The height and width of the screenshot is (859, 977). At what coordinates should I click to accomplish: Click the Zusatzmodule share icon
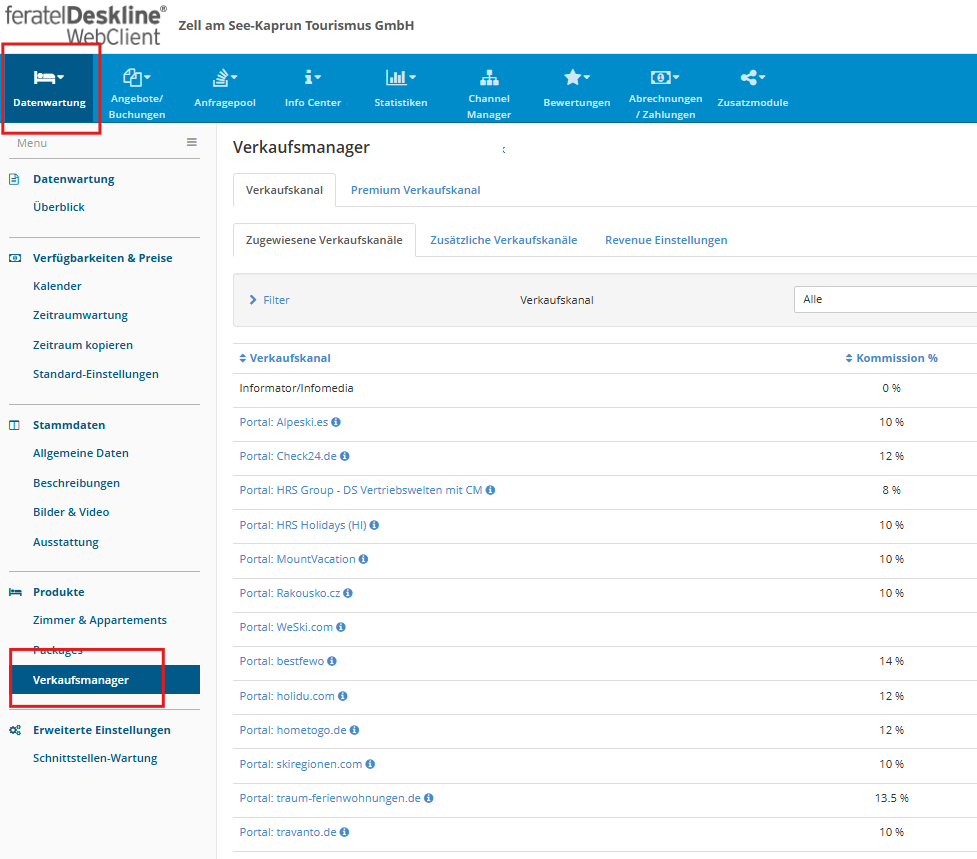(752, 78)
